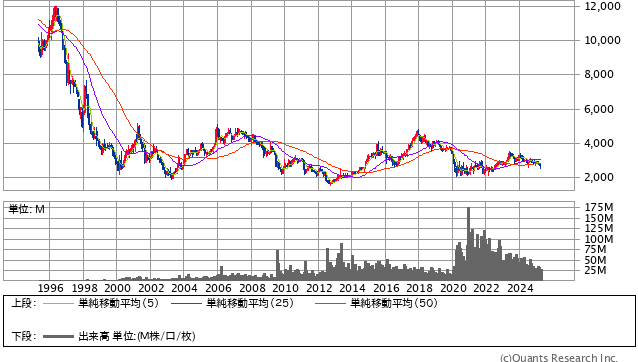
Task: Click the red 50-period moving average legend line
Action: click(x=330, y=303)
